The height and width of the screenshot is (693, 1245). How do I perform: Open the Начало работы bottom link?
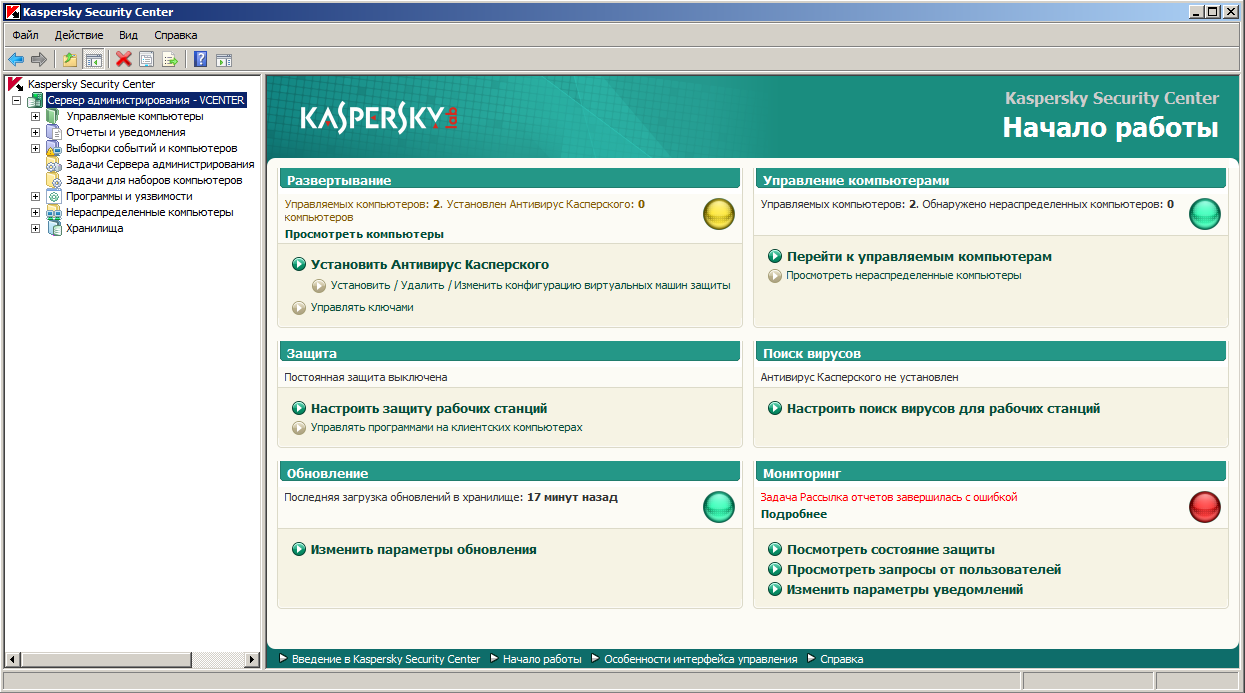tap(542, 659)
